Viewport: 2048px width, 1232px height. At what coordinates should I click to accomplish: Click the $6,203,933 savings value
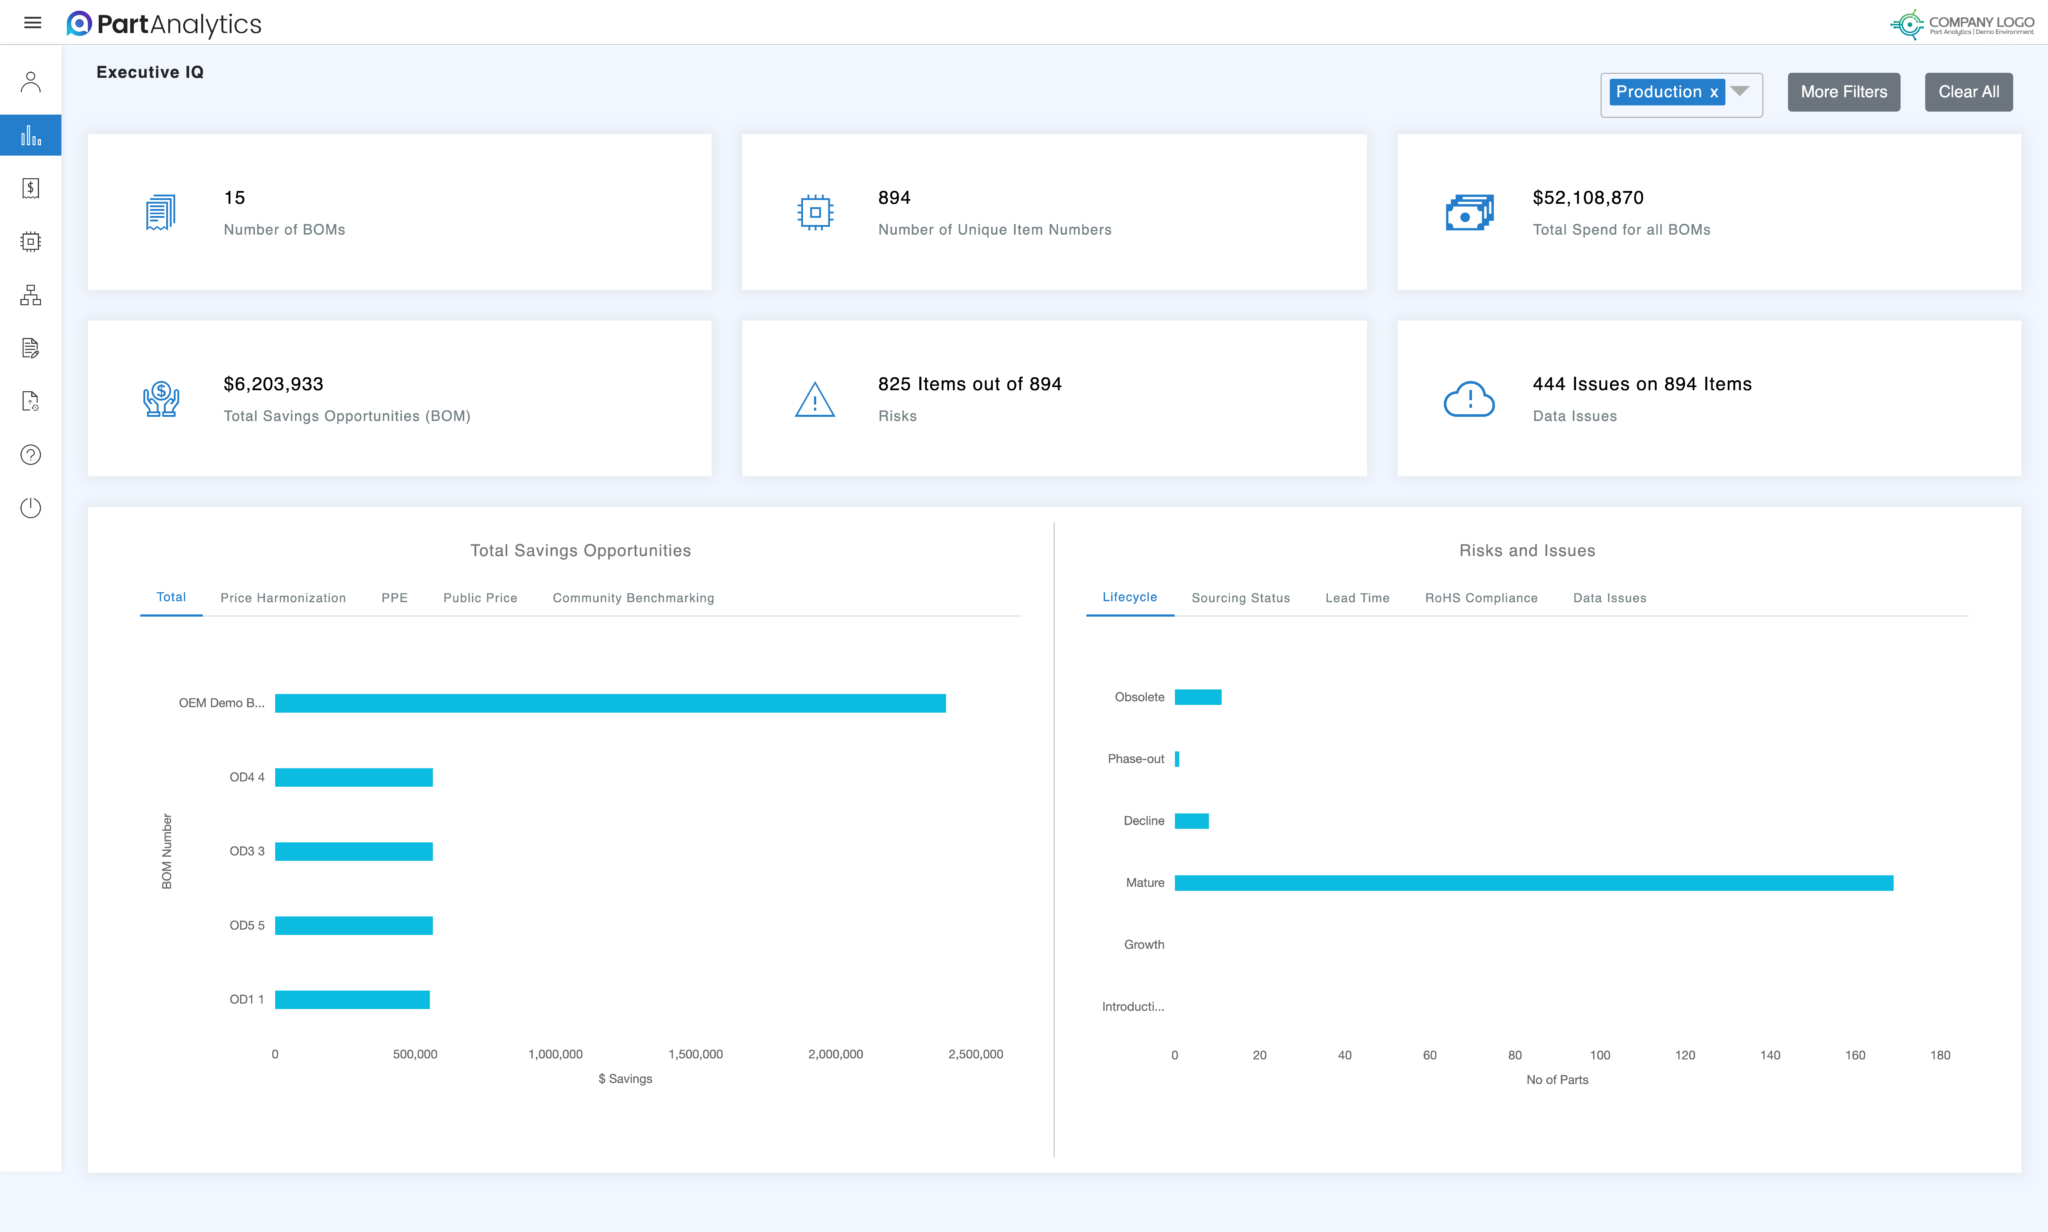(273, 384)
